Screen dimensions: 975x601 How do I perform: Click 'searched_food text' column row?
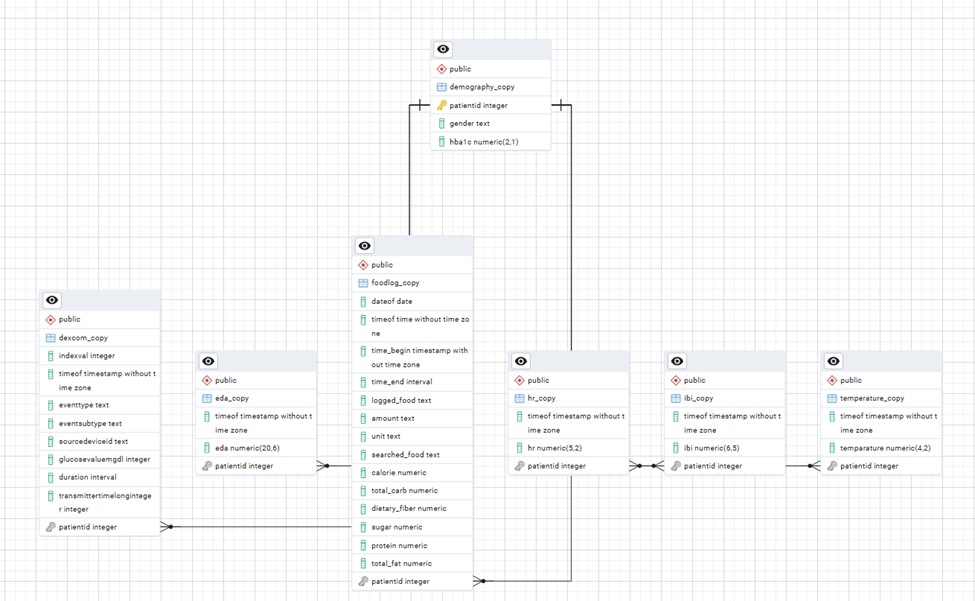click(x=412, y=455)
